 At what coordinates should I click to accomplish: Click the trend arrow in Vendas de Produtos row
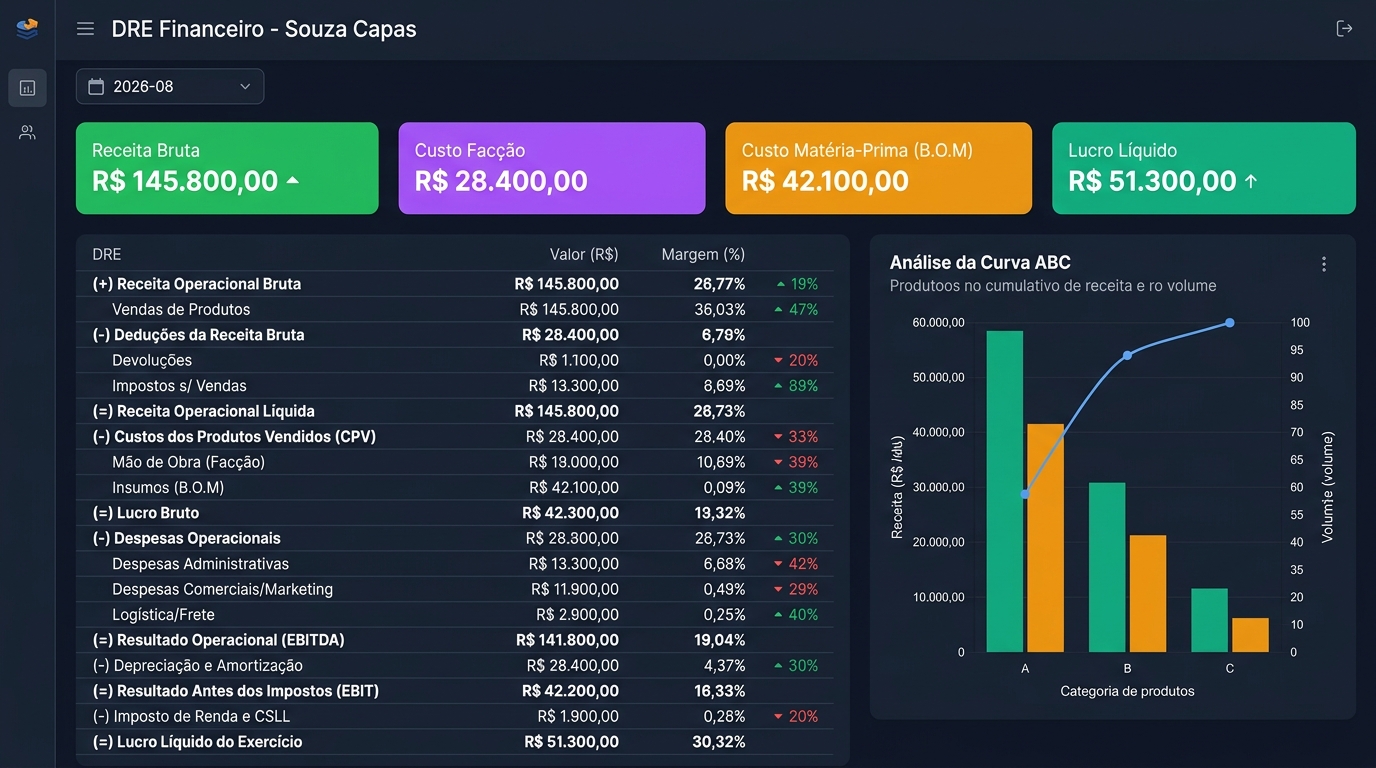778,310
